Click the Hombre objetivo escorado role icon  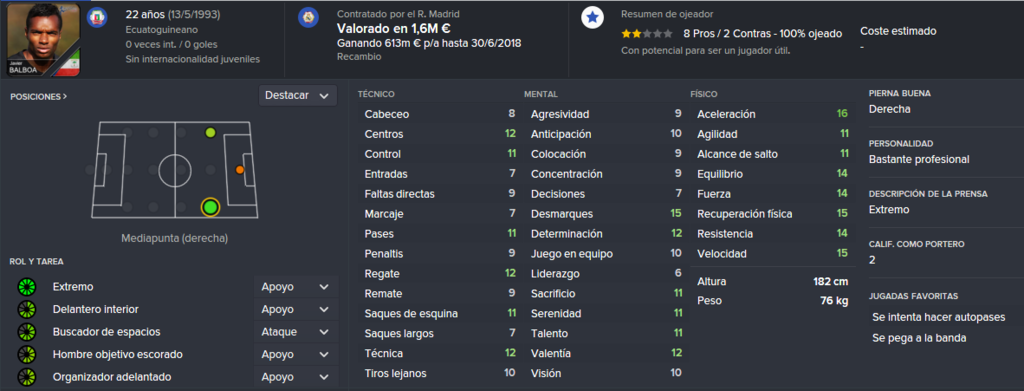tap(27, 354)
